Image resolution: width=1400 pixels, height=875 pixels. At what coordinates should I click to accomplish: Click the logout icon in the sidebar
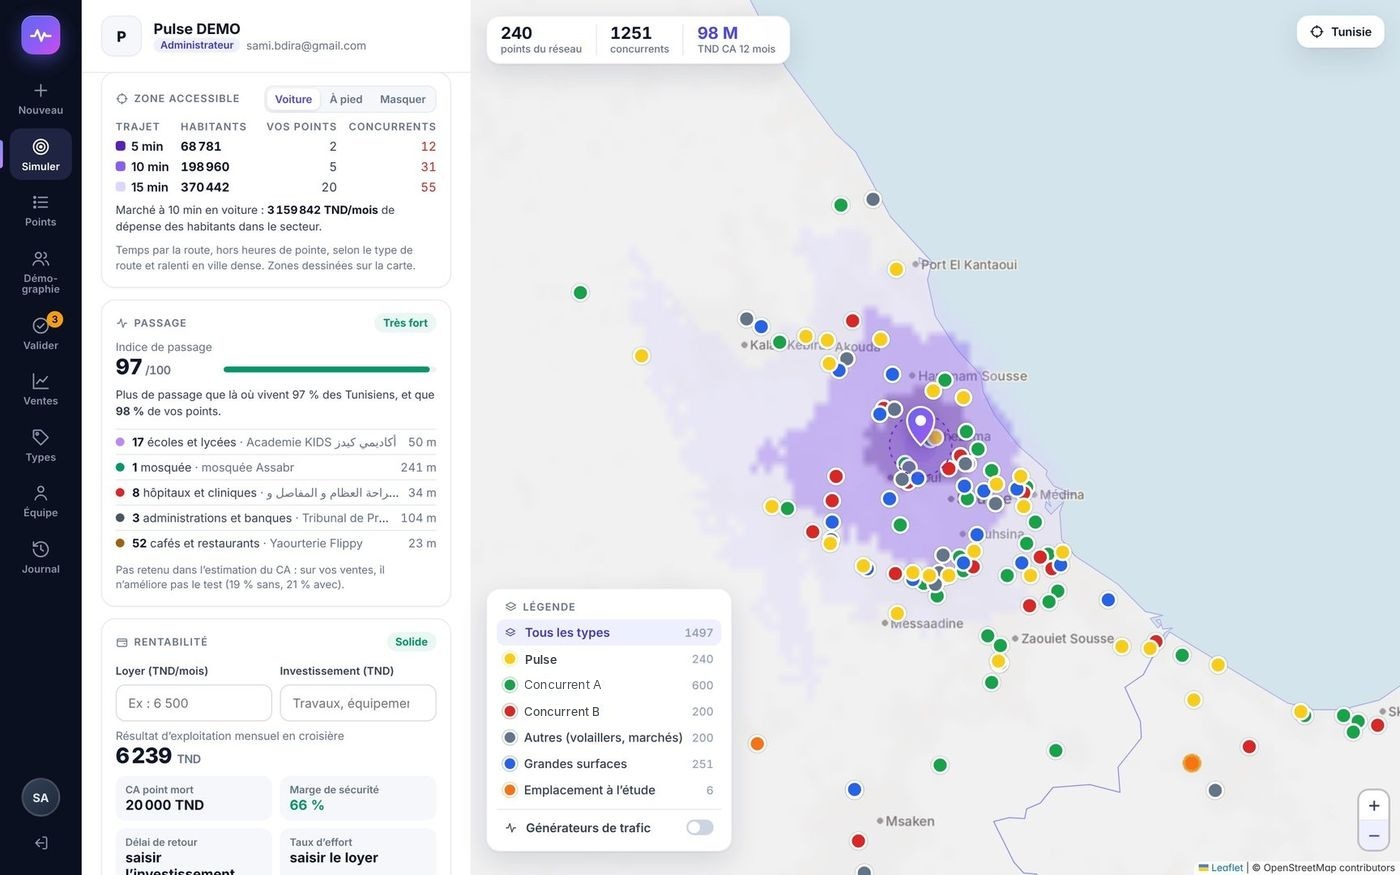tap(41, 843)
